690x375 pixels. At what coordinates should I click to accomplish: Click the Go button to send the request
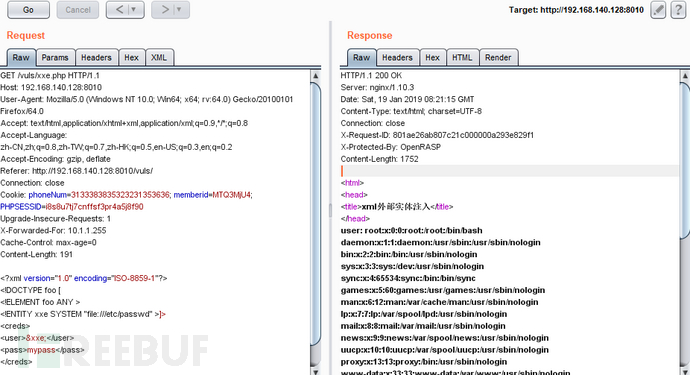[28, 10]
